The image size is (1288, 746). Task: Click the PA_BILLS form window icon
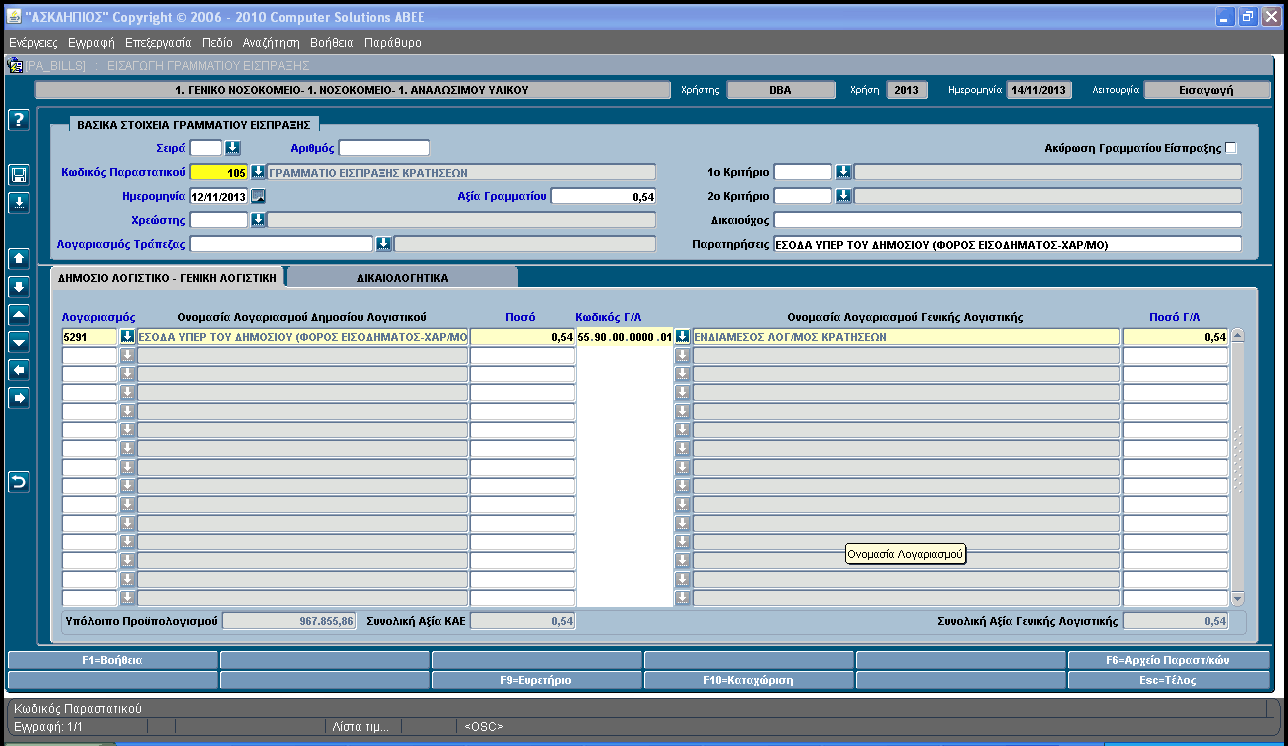tap(15, 65)
